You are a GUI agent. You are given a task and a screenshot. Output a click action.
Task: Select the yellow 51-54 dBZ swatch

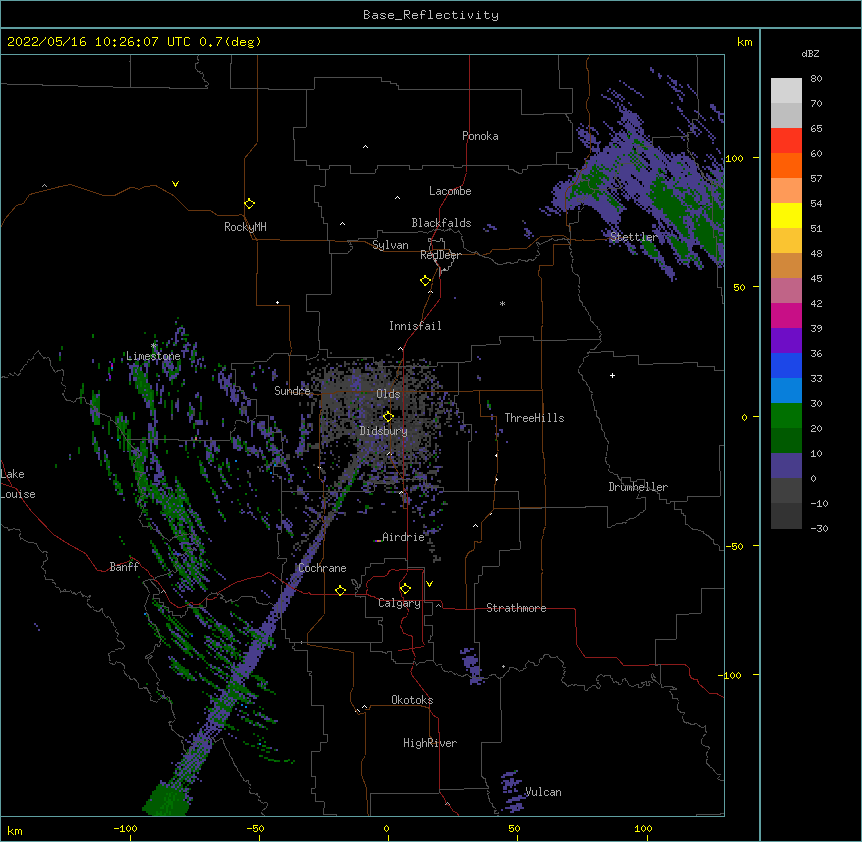(786, 215)
